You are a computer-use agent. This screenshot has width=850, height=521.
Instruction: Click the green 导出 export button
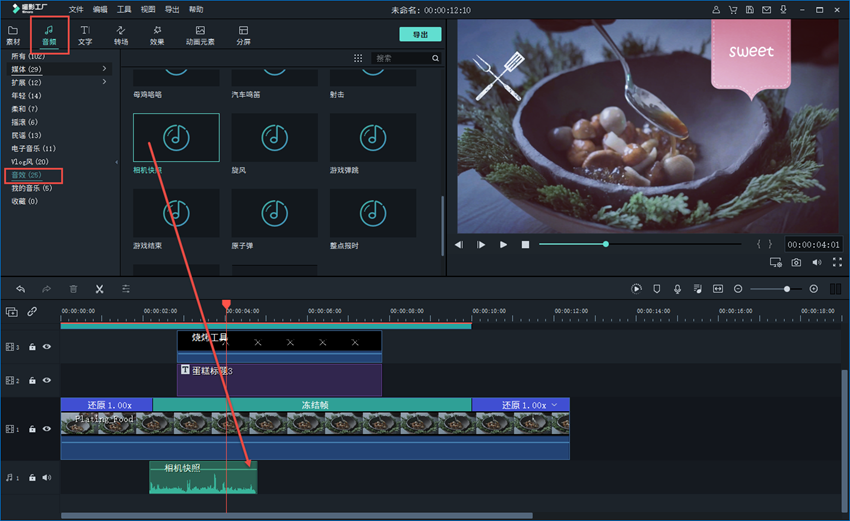420,34
